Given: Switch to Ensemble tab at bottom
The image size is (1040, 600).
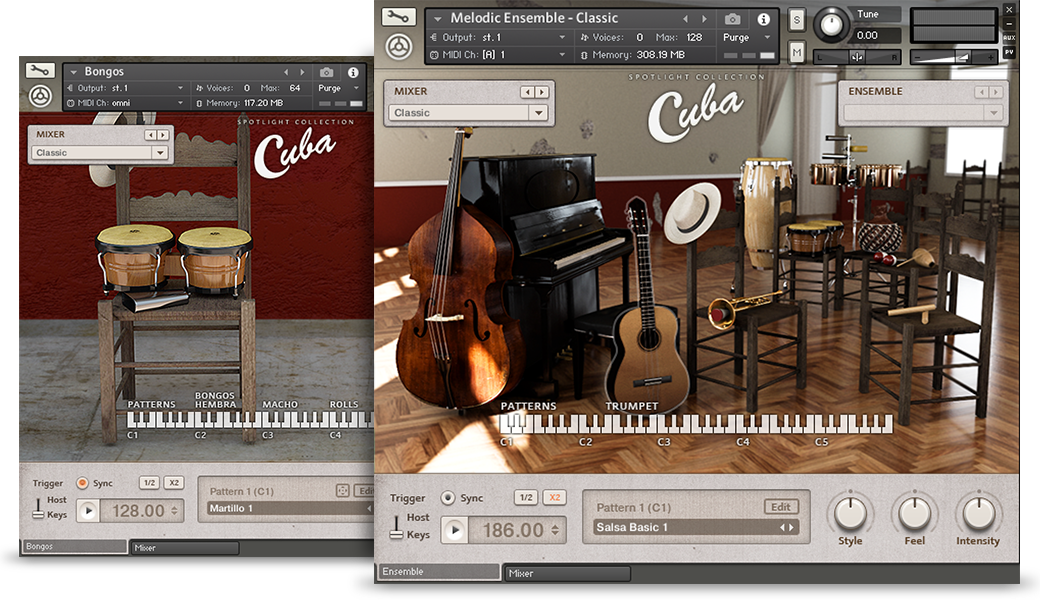Looking at the screenshot, I should click(x=438, y=571).
